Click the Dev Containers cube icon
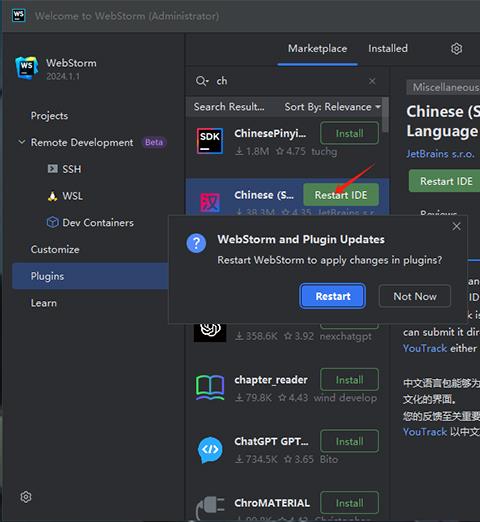Image resolution: width=480 pixels, height=522 pixels. 53,222
